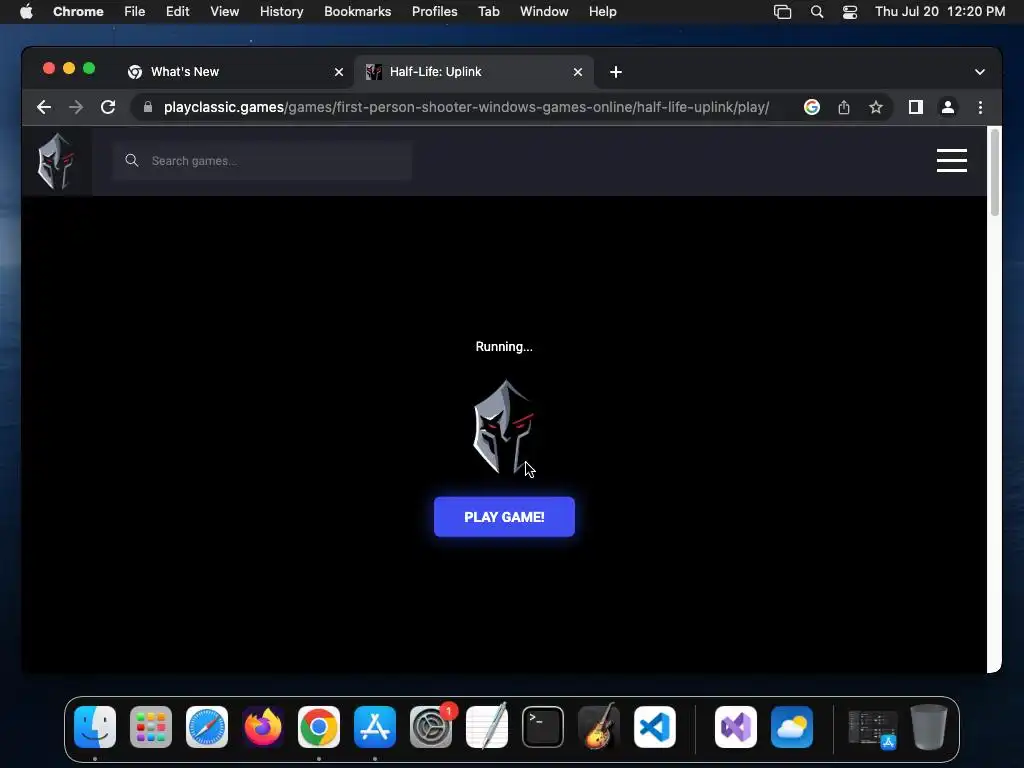The image size is (1024, 768).
Task: Click the Chrome icon in the Dock
Action: (x=319, y=727)
